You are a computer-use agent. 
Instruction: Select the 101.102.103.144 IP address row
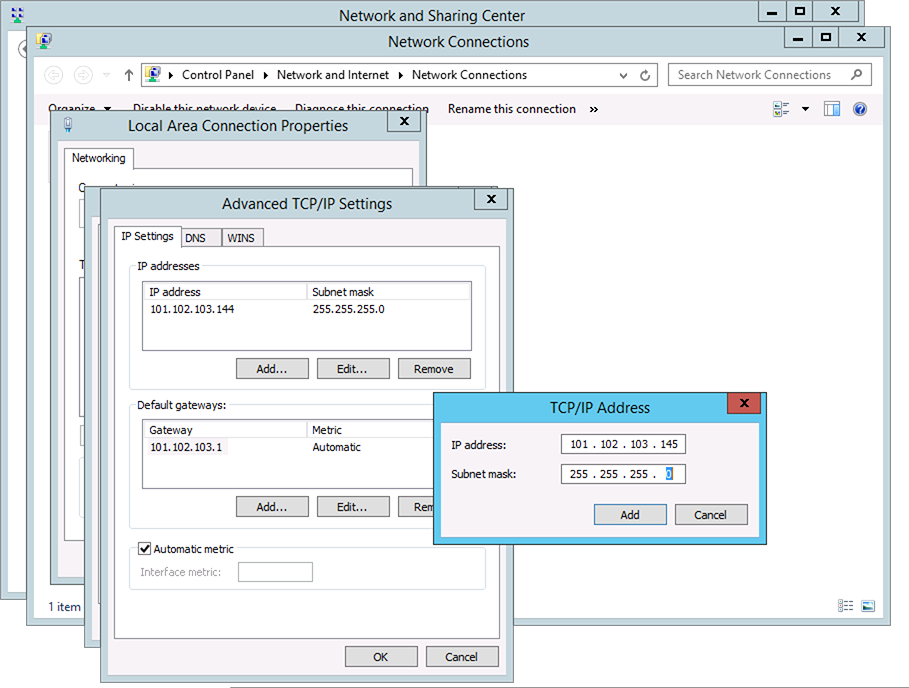click(x=192, y=309)
